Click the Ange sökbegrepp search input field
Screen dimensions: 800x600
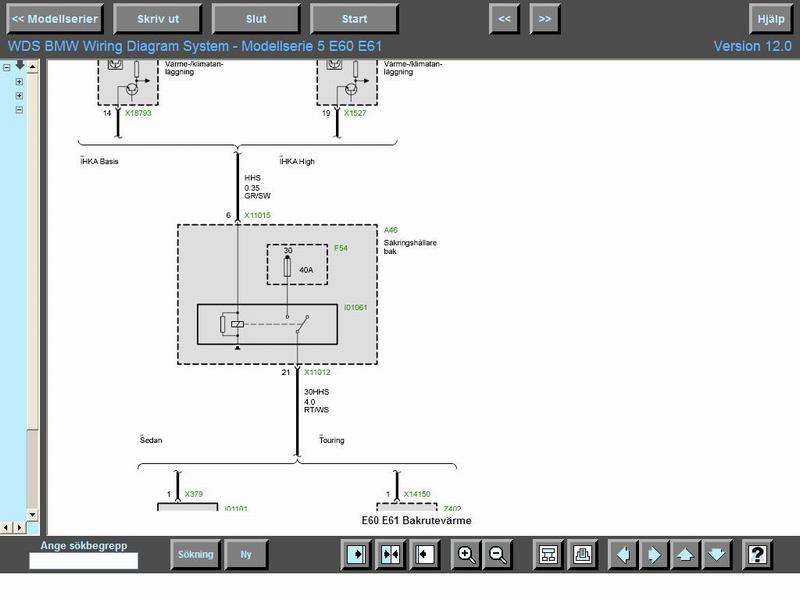click(84, 561)
